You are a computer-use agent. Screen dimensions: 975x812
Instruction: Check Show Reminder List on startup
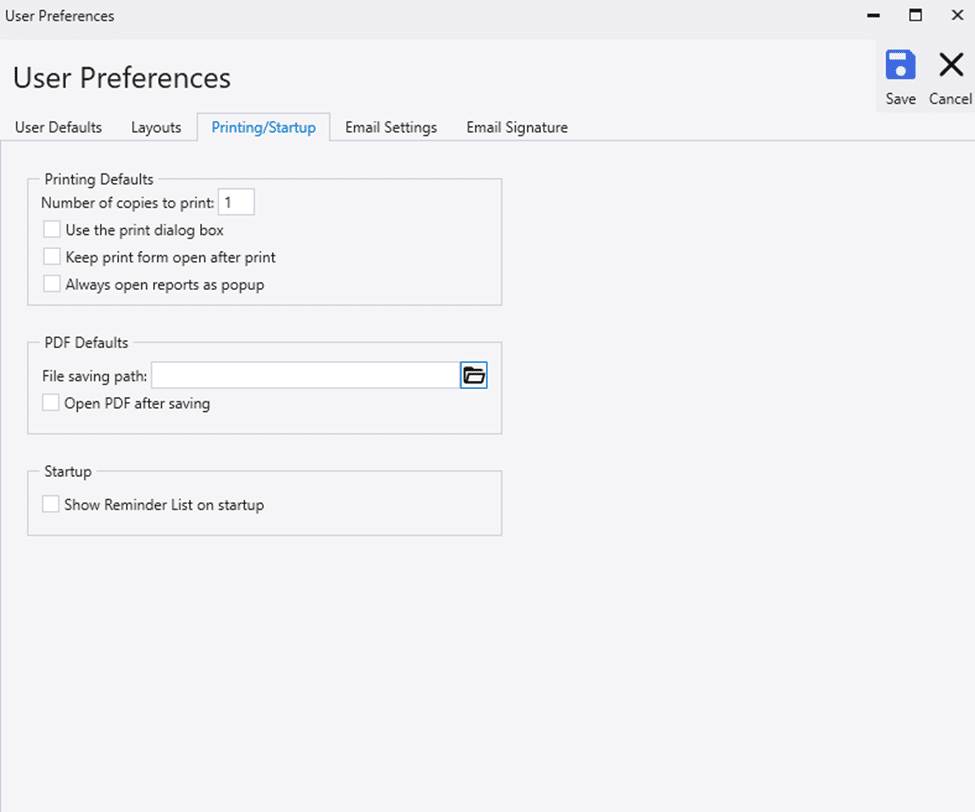click(50, 504)
